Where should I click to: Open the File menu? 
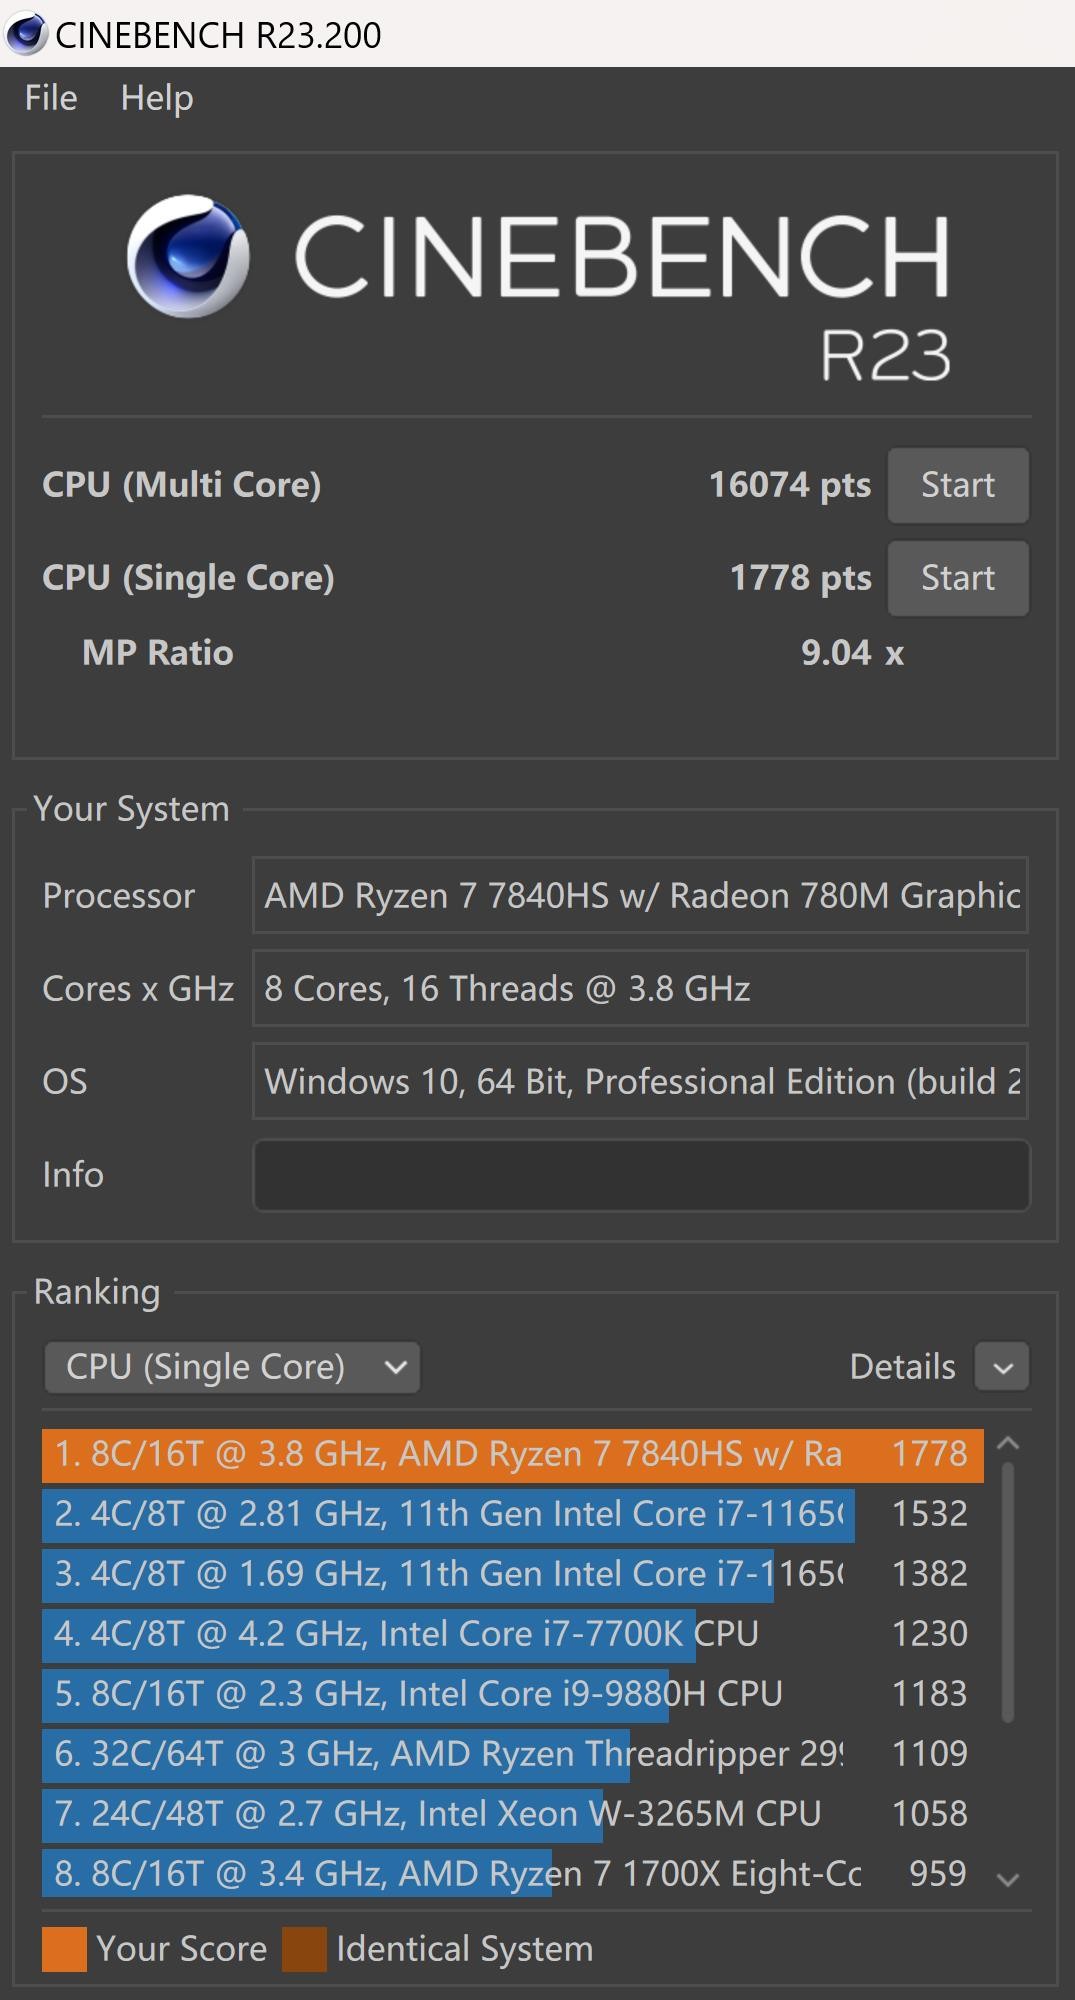click(51, 98)
